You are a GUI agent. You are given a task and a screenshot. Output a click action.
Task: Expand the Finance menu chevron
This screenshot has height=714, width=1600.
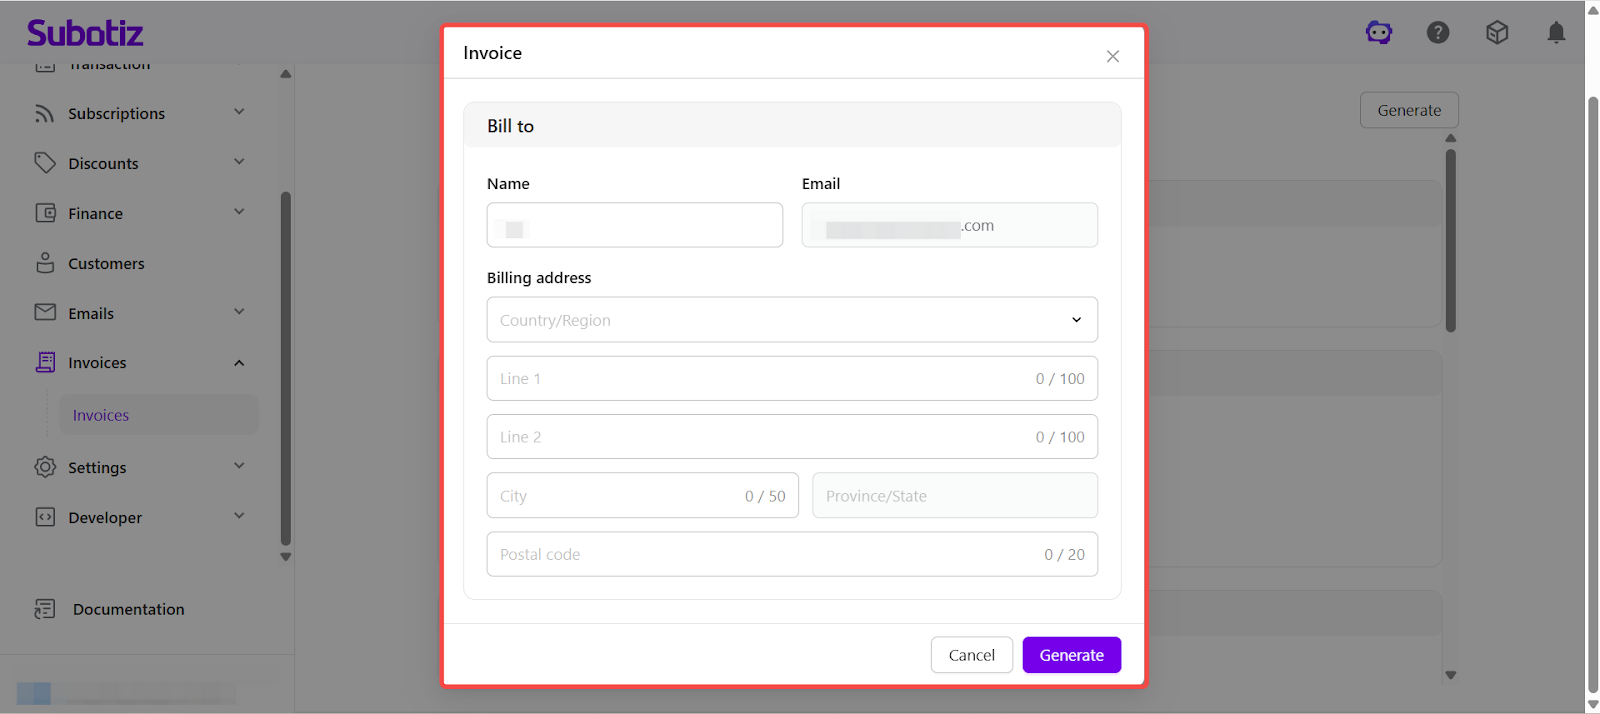239,212
